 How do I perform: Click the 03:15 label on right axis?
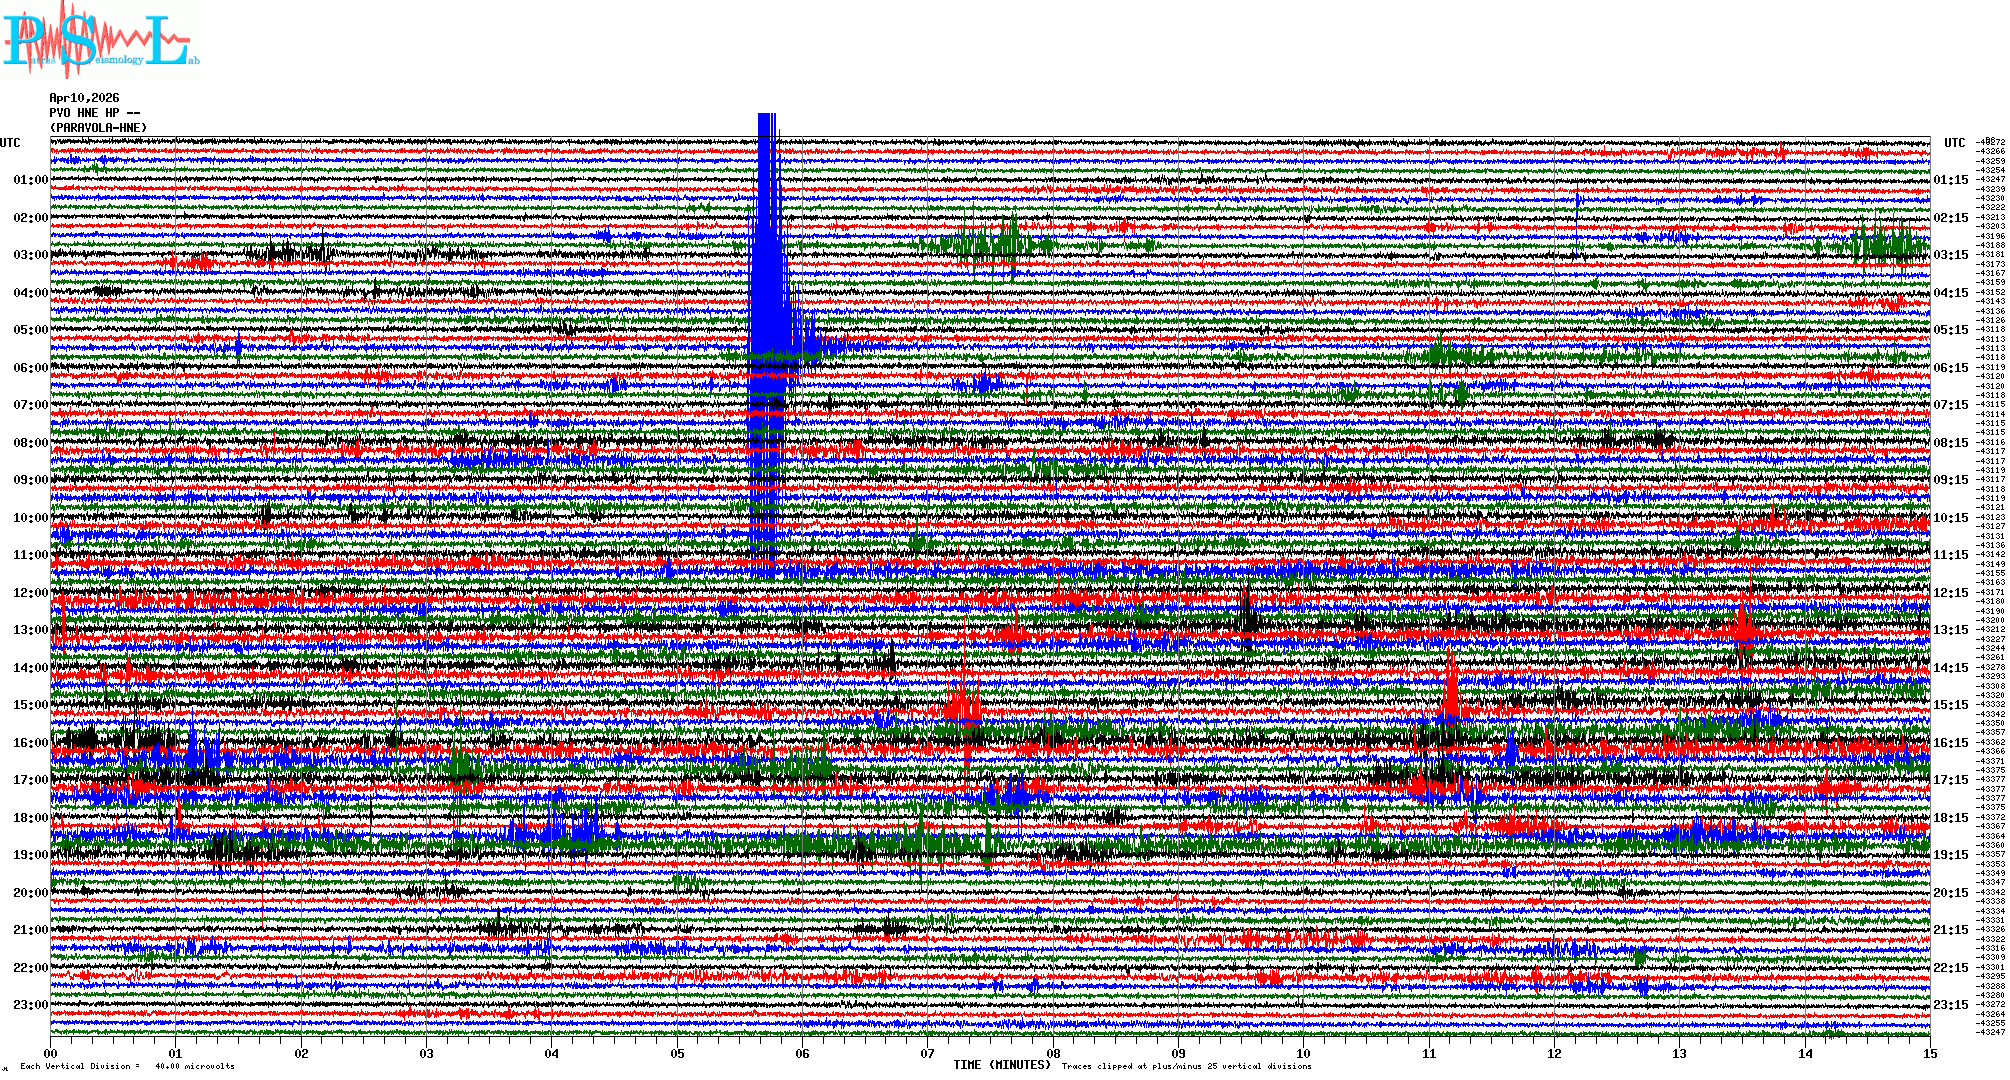coord(1950,255)
